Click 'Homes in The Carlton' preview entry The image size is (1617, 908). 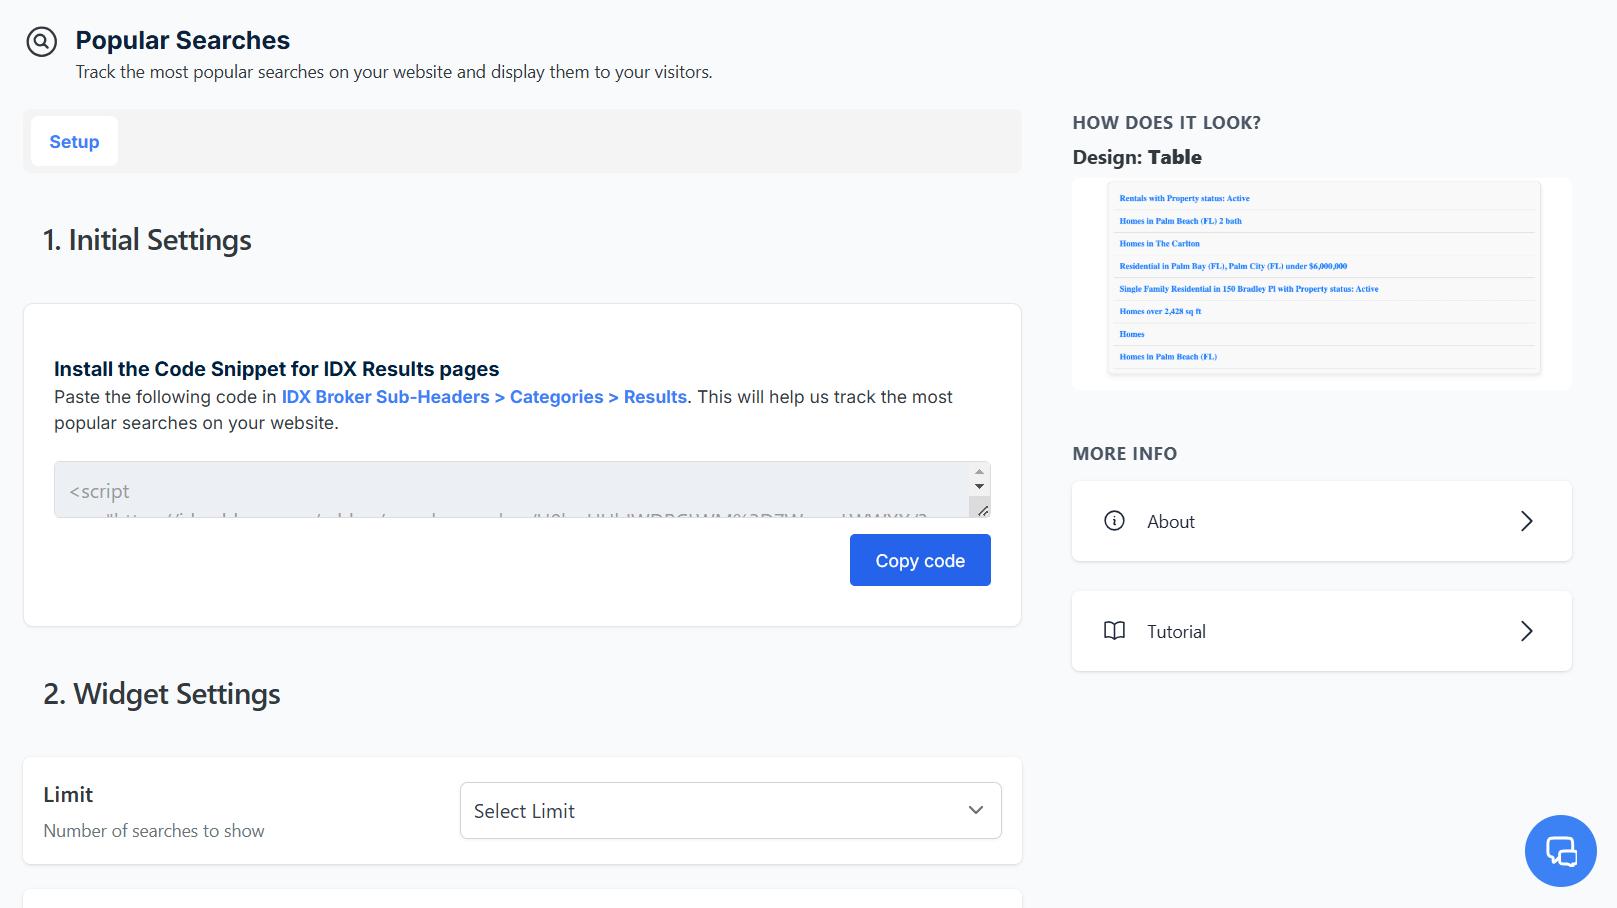click(x=1159, y=244)
